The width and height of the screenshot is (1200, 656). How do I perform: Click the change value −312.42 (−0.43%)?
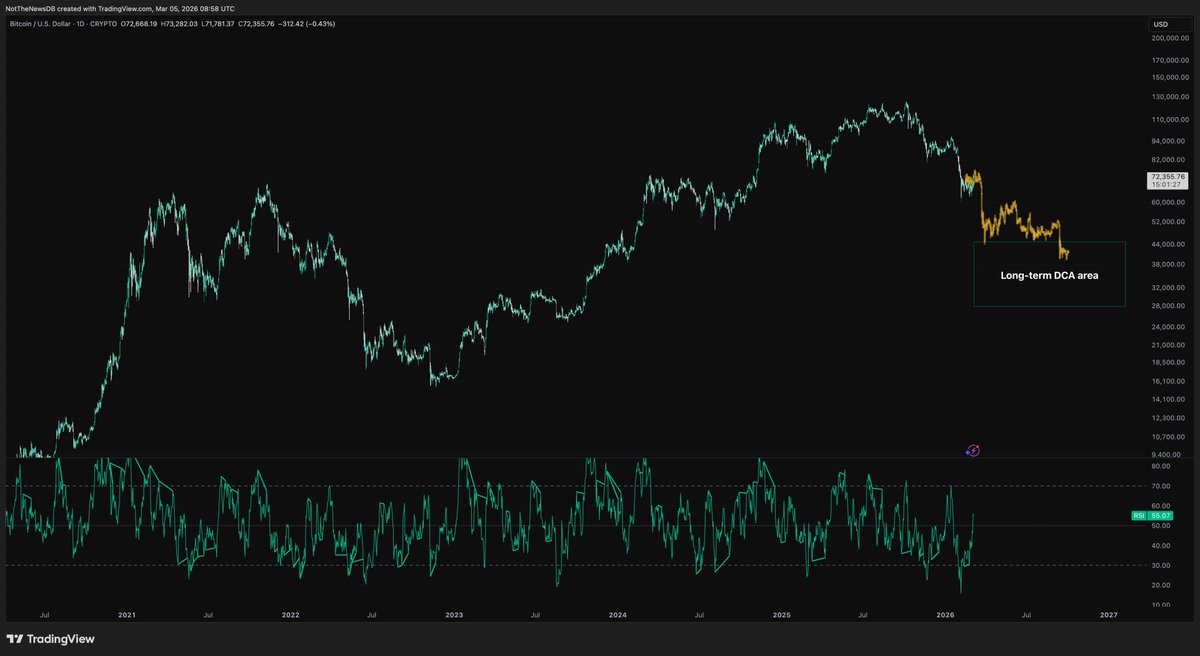click(306, 23)
